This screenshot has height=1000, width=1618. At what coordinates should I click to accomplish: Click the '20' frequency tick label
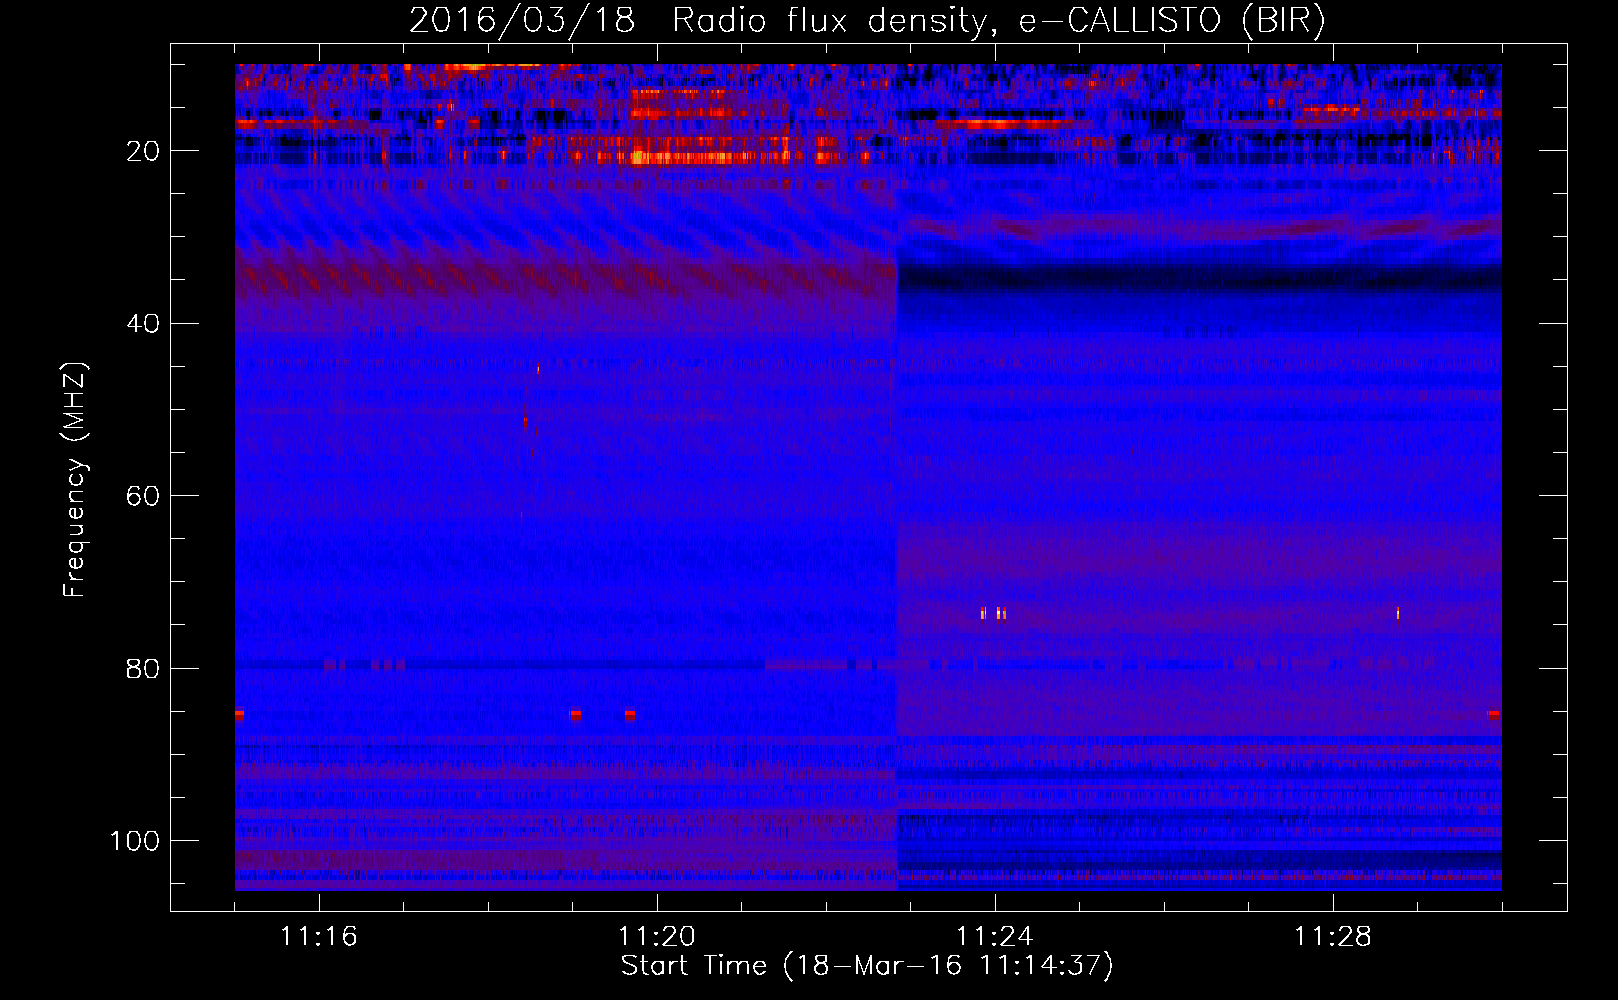click(143, 151)
